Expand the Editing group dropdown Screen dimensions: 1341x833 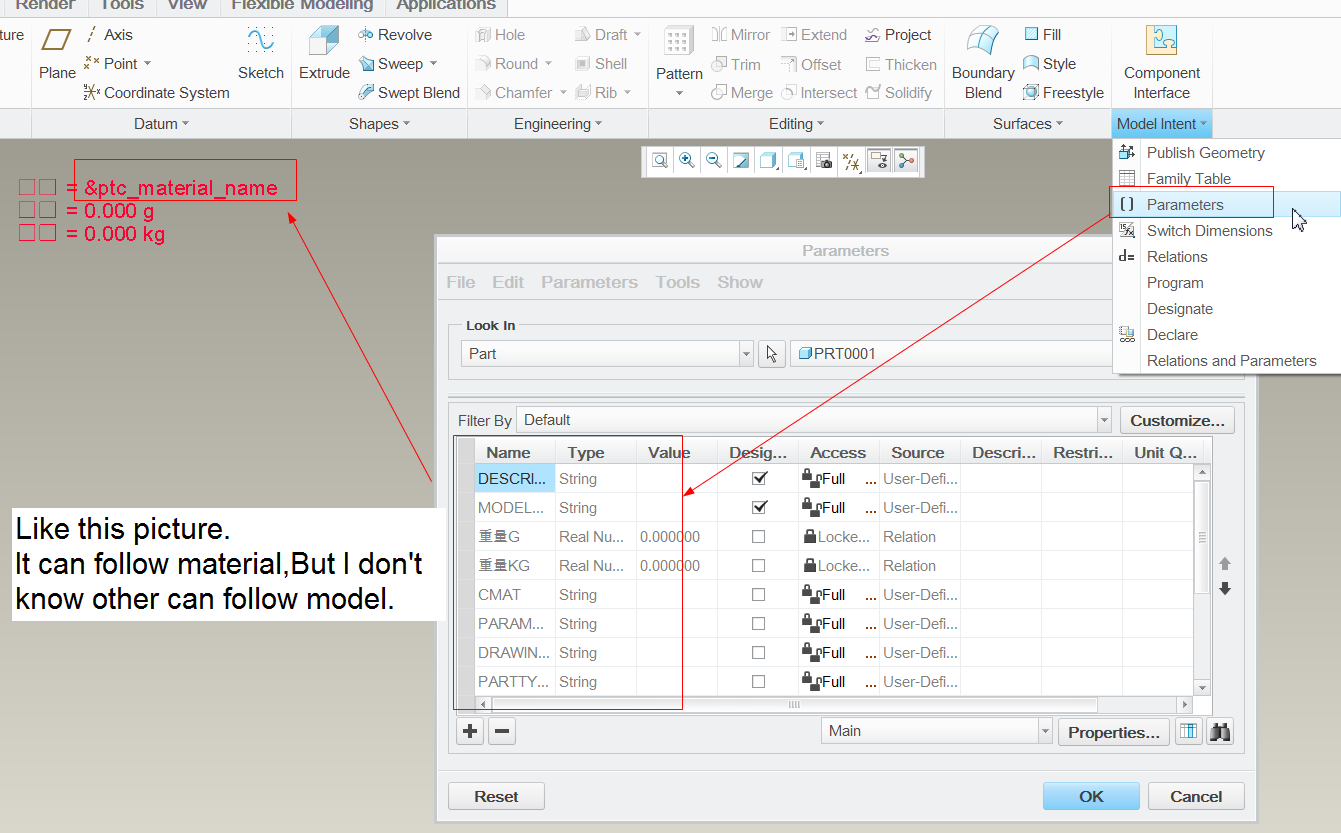[x=796, y=124]
